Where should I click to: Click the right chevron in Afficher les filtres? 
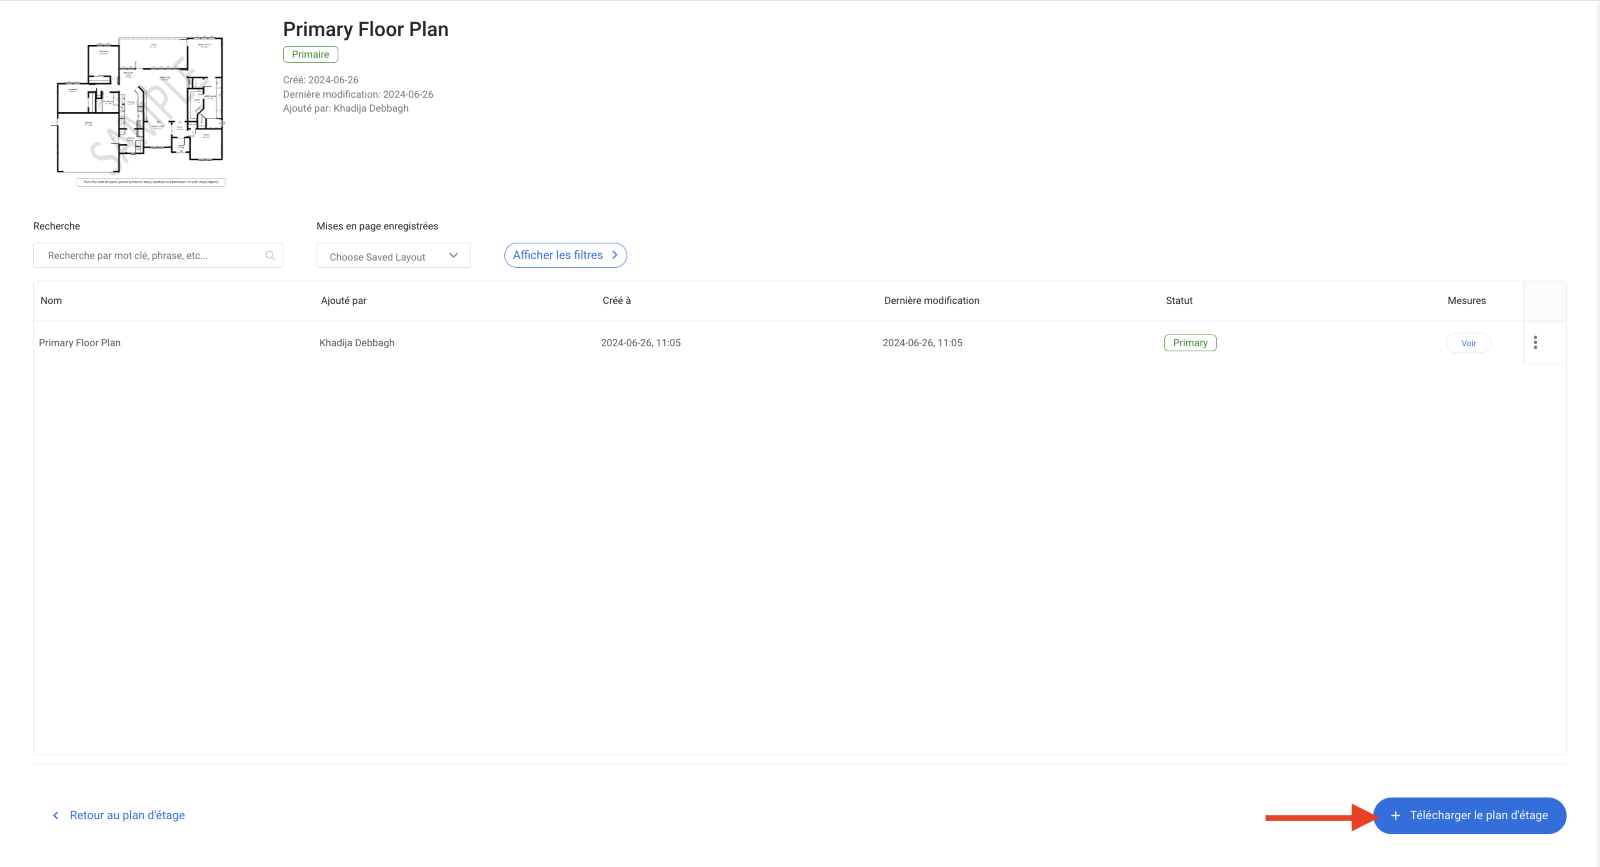615,256
